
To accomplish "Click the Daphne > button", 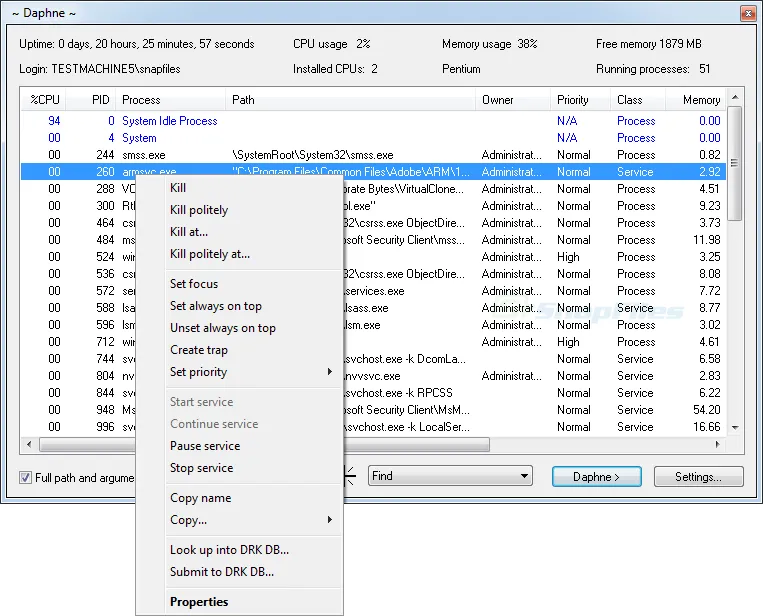I will (x=597, y=476).
